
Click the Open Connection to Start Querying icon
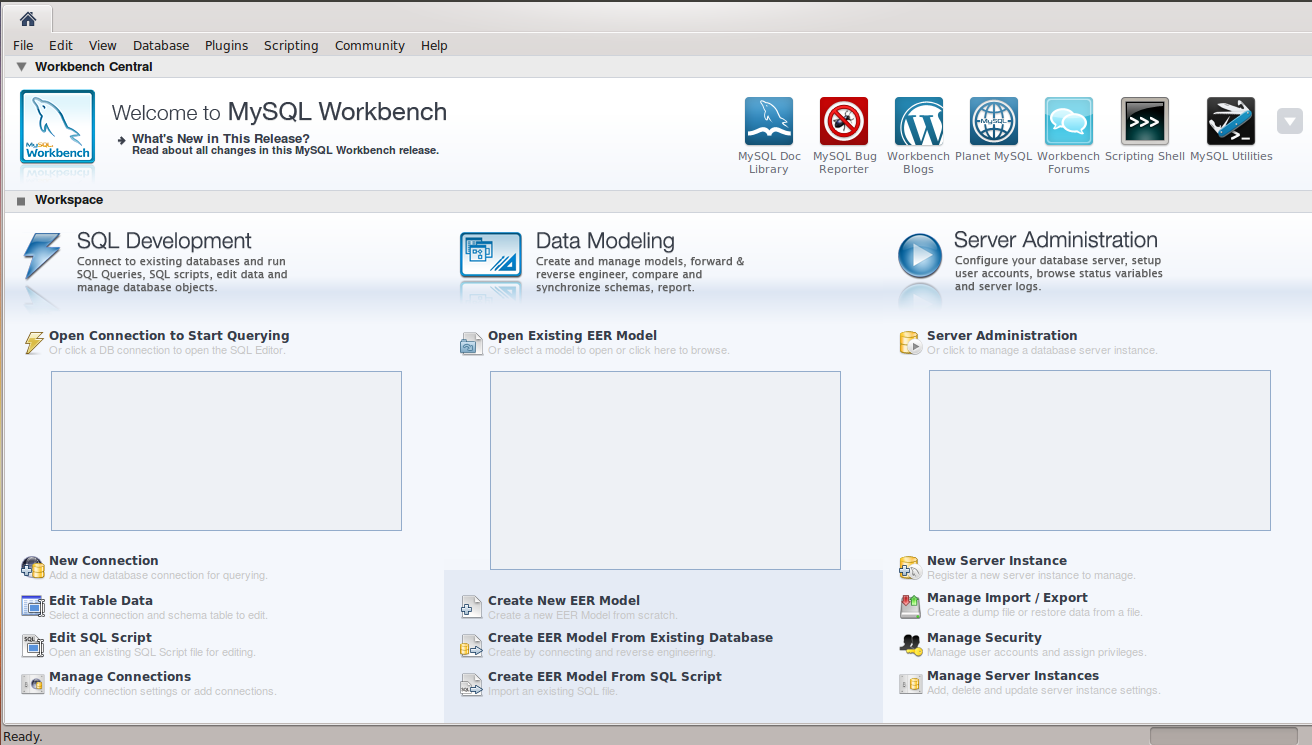coord(34,343)
